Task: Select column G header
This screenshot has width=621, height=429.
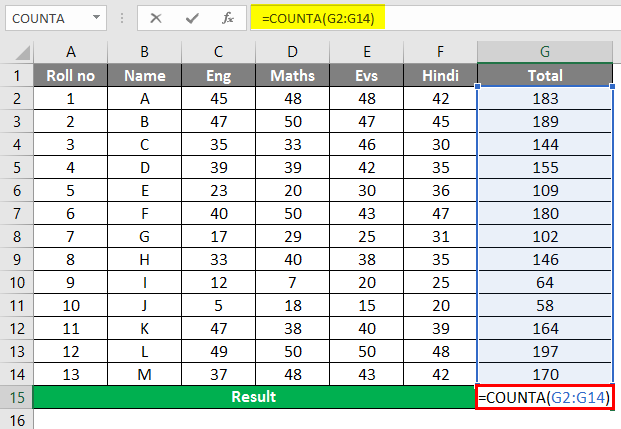Action: pos(545,52)
